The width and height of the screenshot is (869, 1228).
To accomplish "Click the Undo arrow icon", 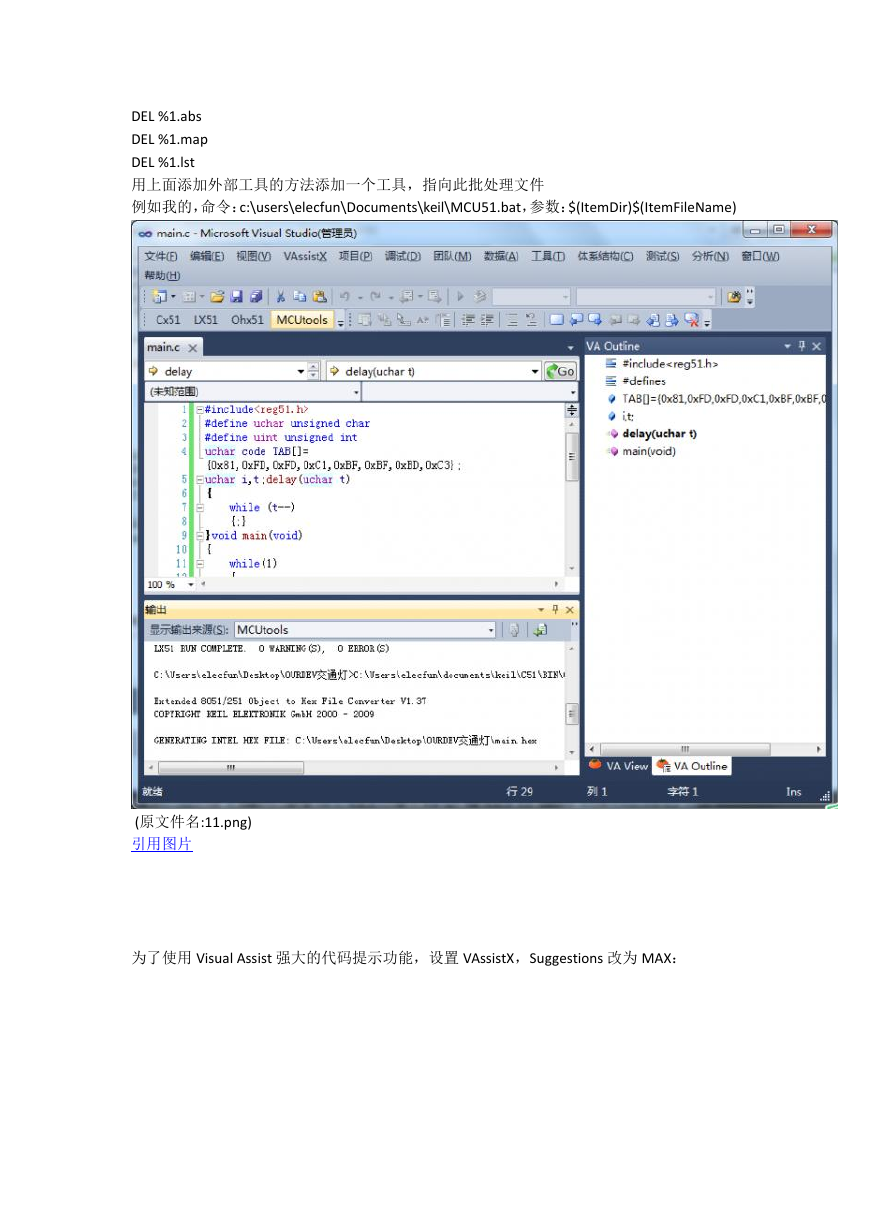I will click(344, 297).
